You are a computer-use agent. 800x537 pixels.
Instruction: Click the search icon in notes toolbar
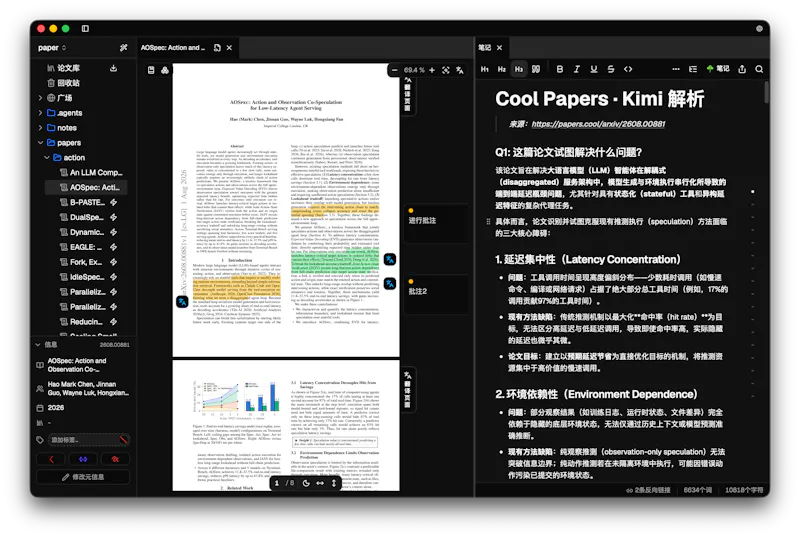click(x=759, y=69)
